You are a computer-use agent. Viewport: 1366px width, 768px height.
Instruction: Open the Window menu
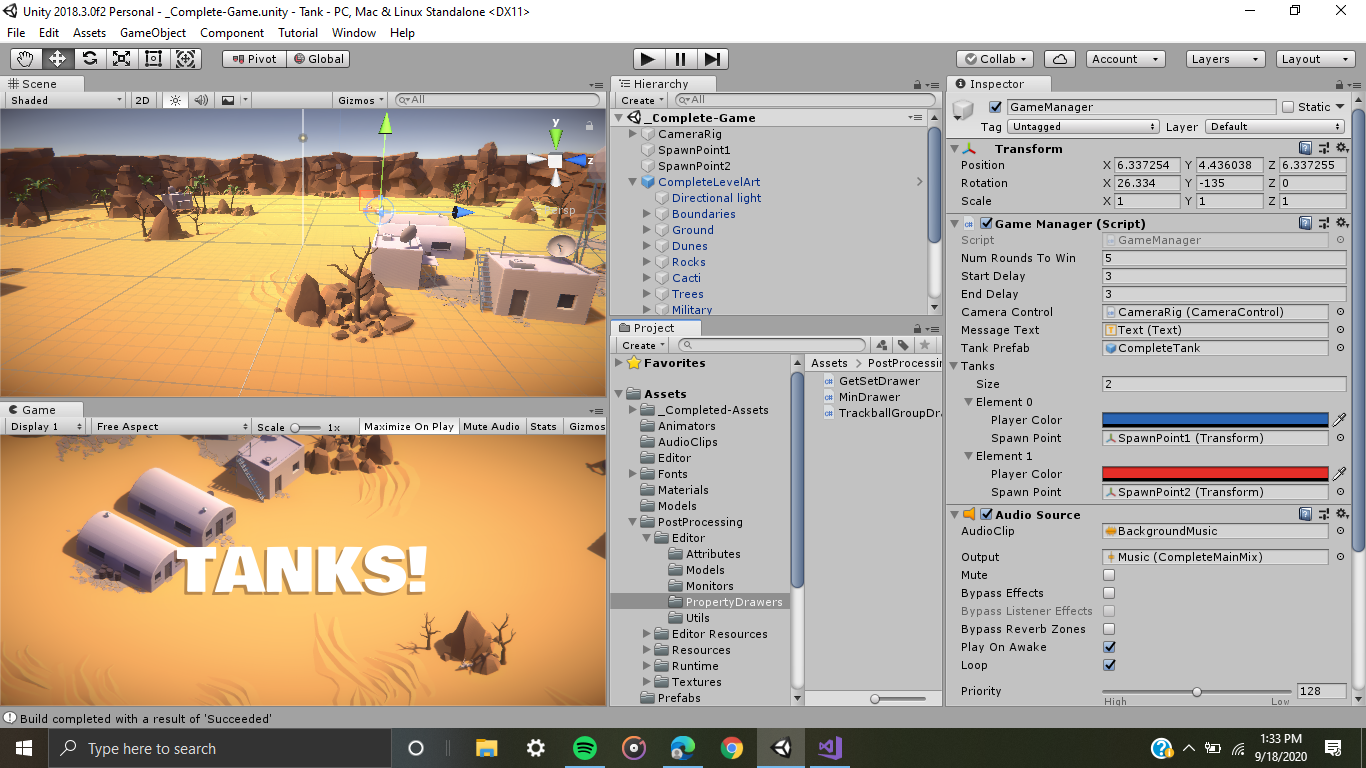pos(354,32)
